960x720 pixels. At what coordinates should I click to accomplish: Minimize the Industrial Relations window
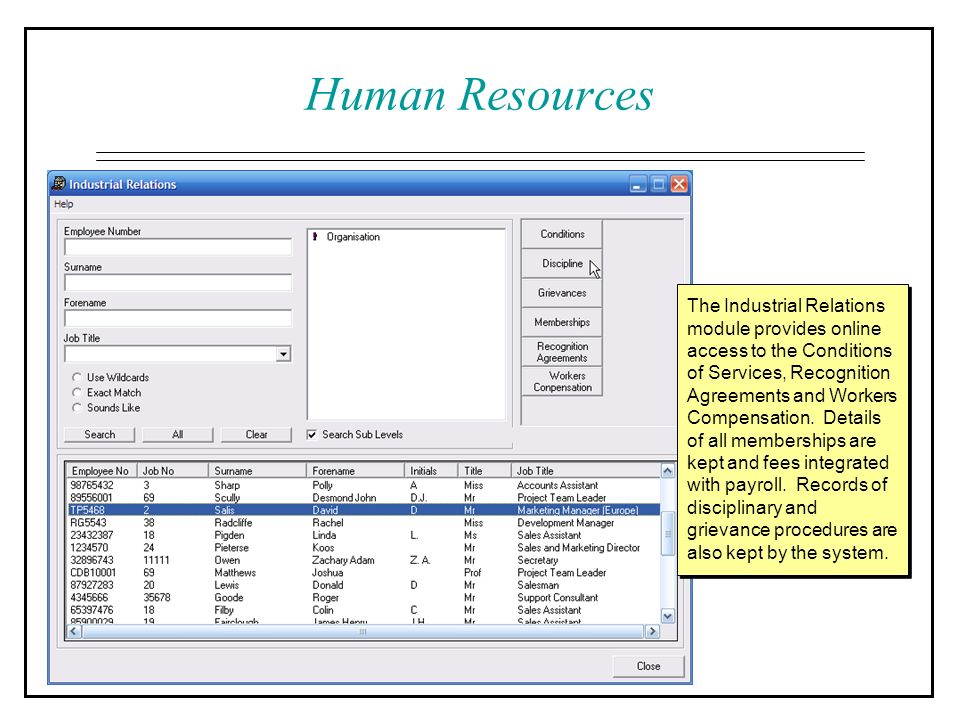(638, 184)
